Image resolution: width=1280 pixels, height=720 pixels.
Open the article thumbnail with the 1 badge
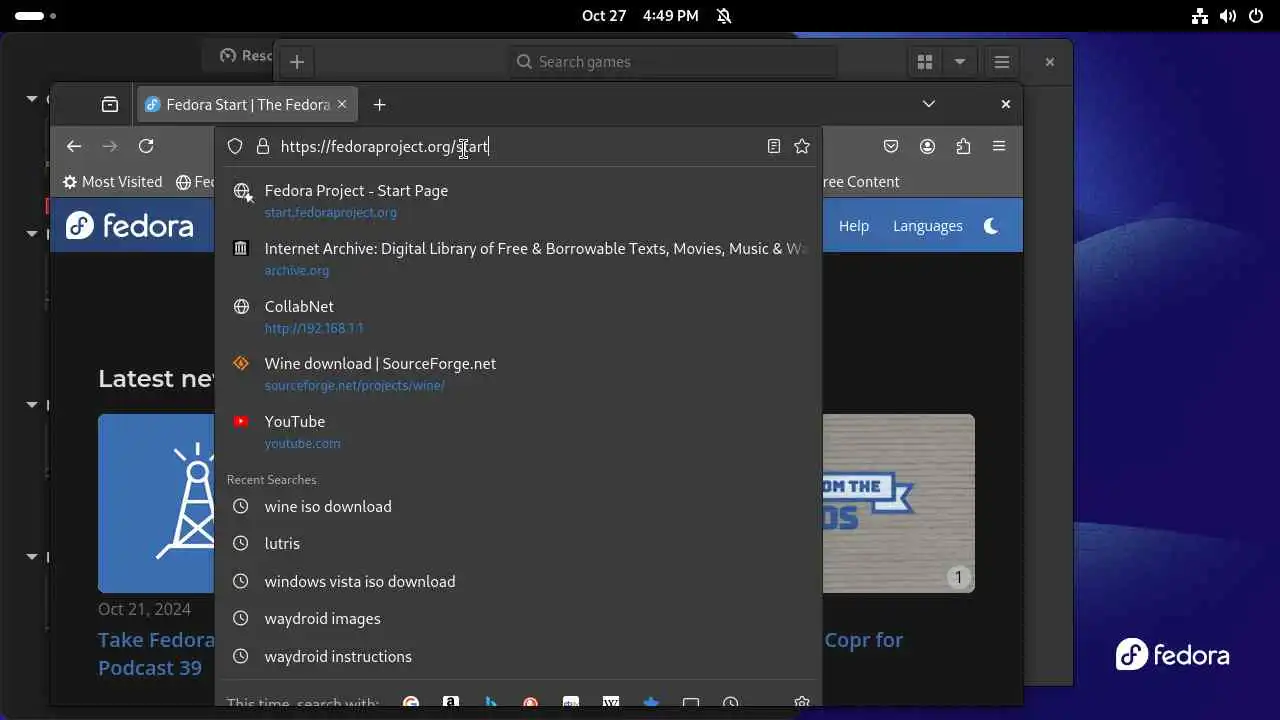coord(898,503)
